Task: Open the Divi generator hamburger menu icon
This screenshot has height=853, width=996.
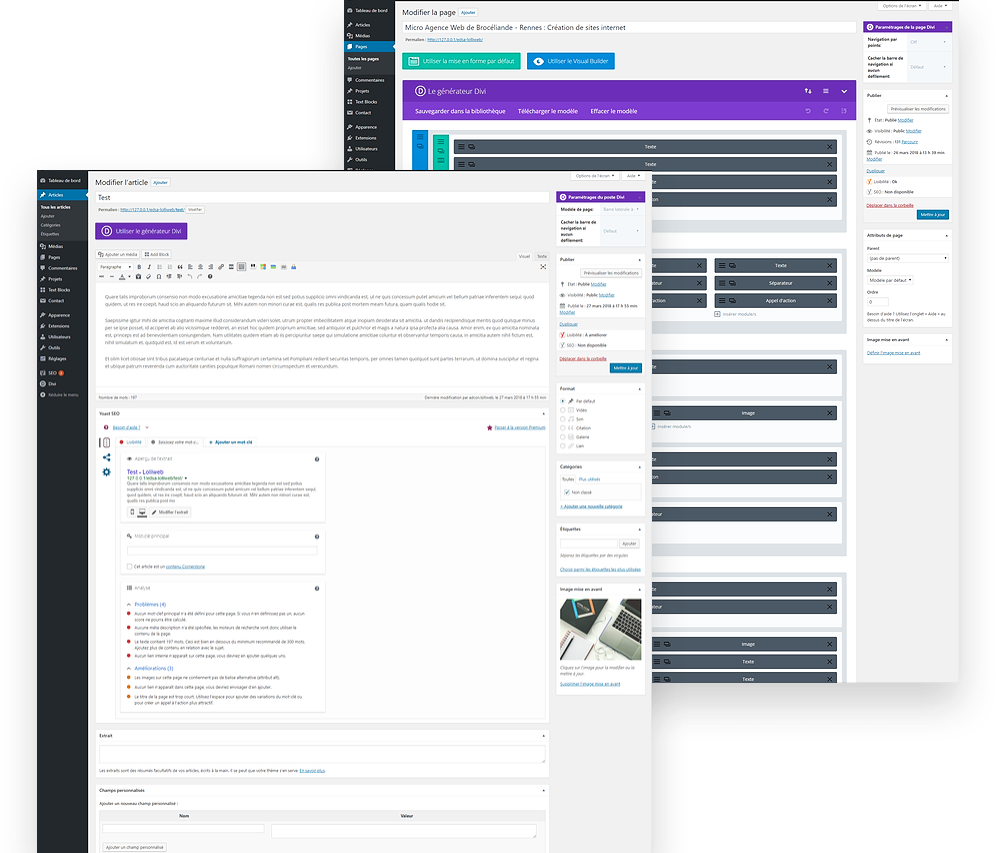Action: click(826, 91)
